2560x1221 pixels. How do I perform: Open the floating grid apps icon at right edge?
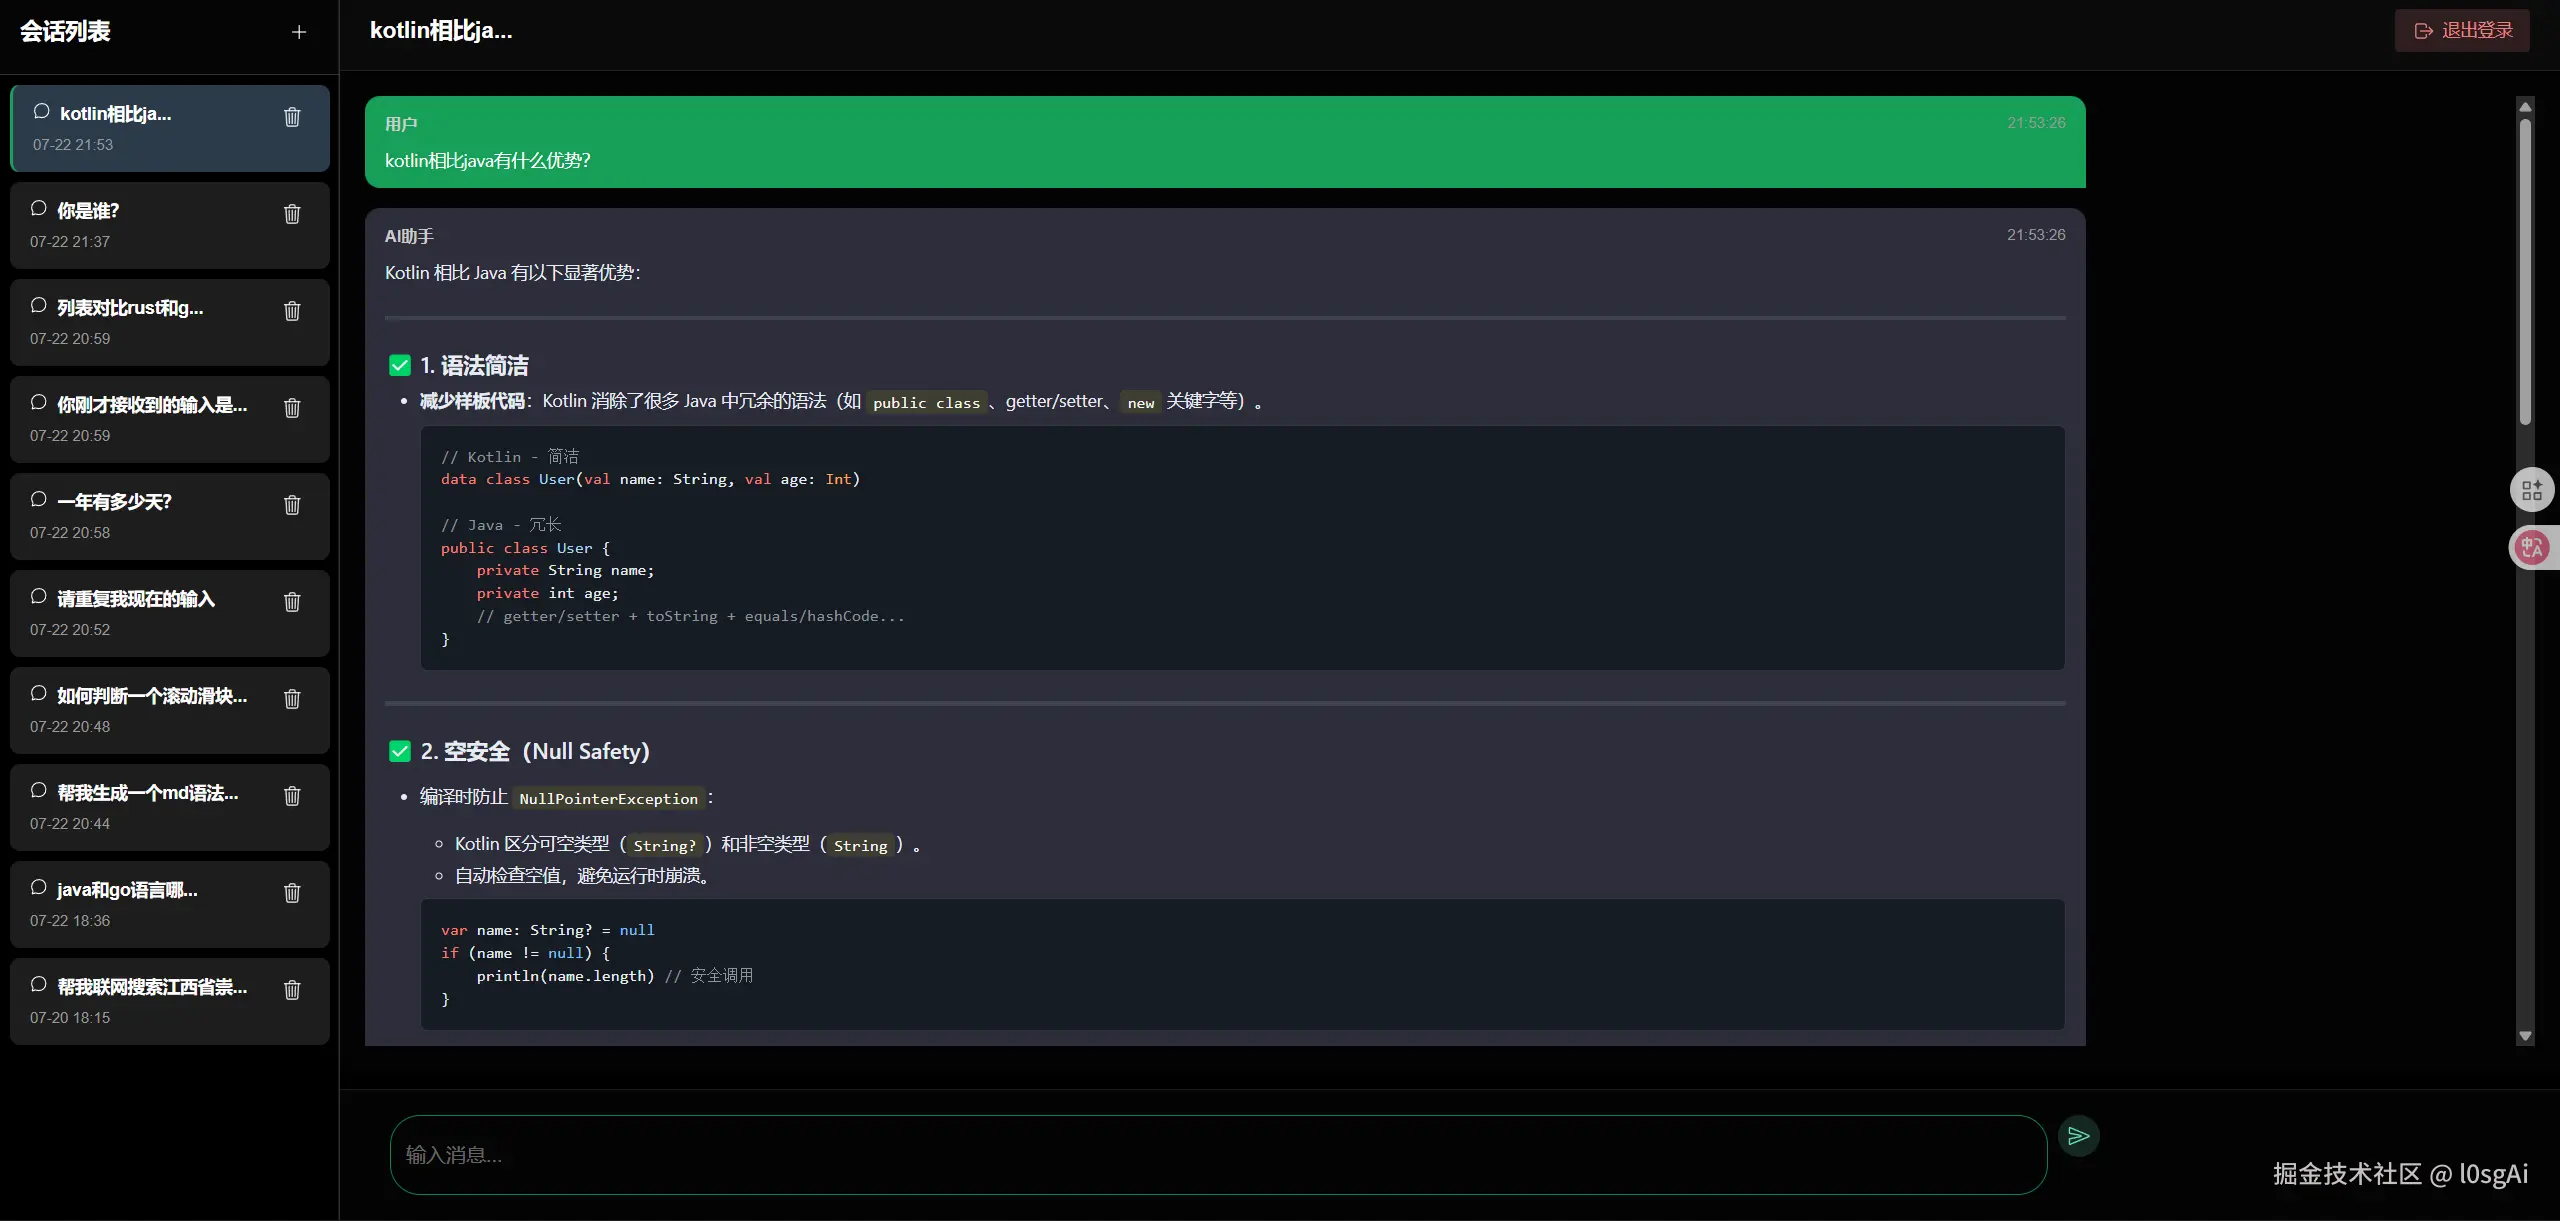point(2531,490)
